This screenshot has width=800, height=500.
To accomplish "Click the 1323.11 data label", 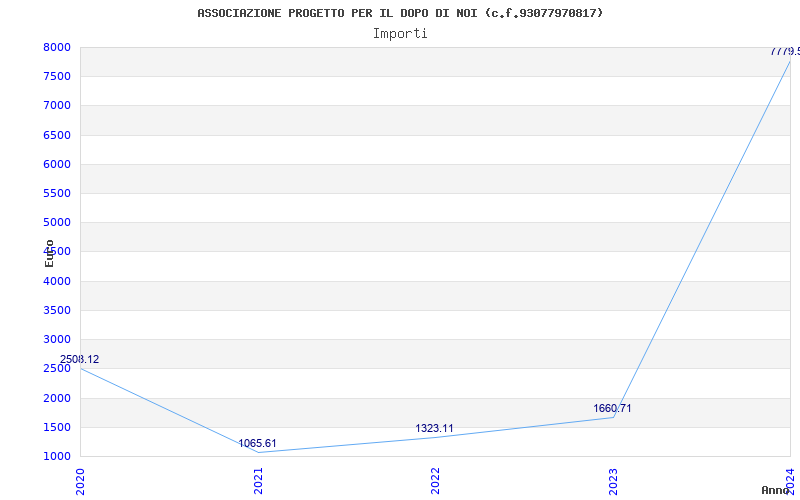I will [x=434, y=429].
